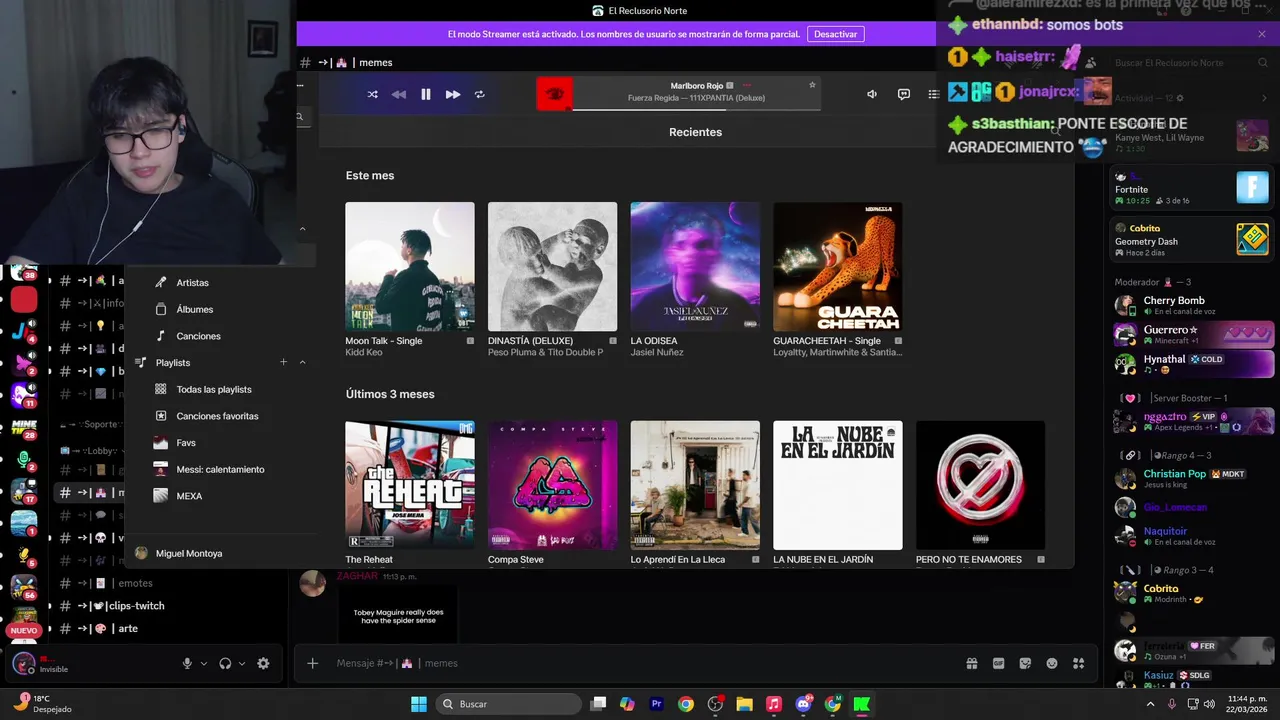Open Artistas in the music library sidebar

click(192, 283)
